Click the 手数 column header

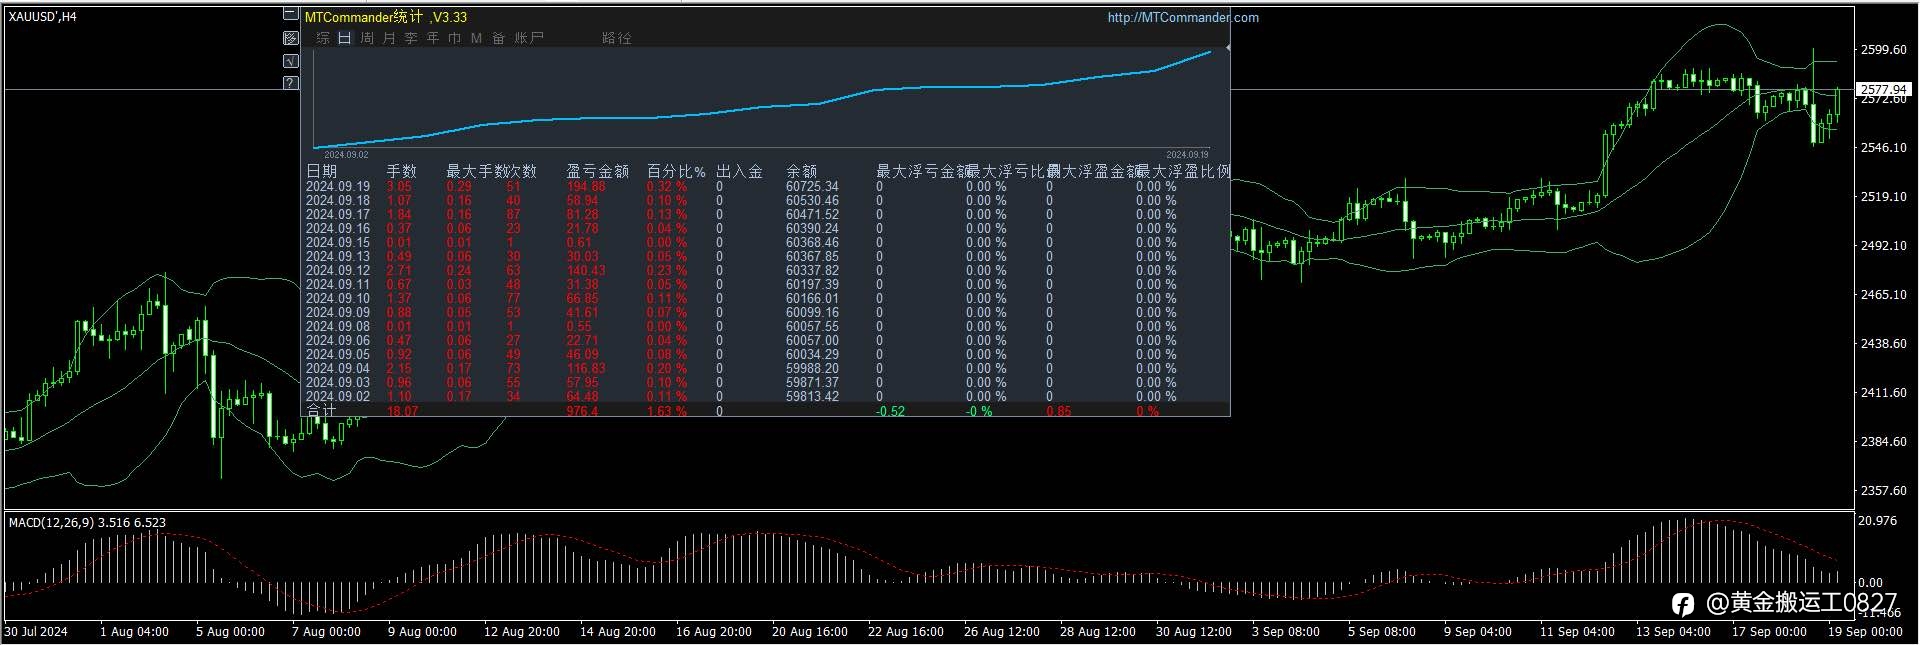coord(401,172)
